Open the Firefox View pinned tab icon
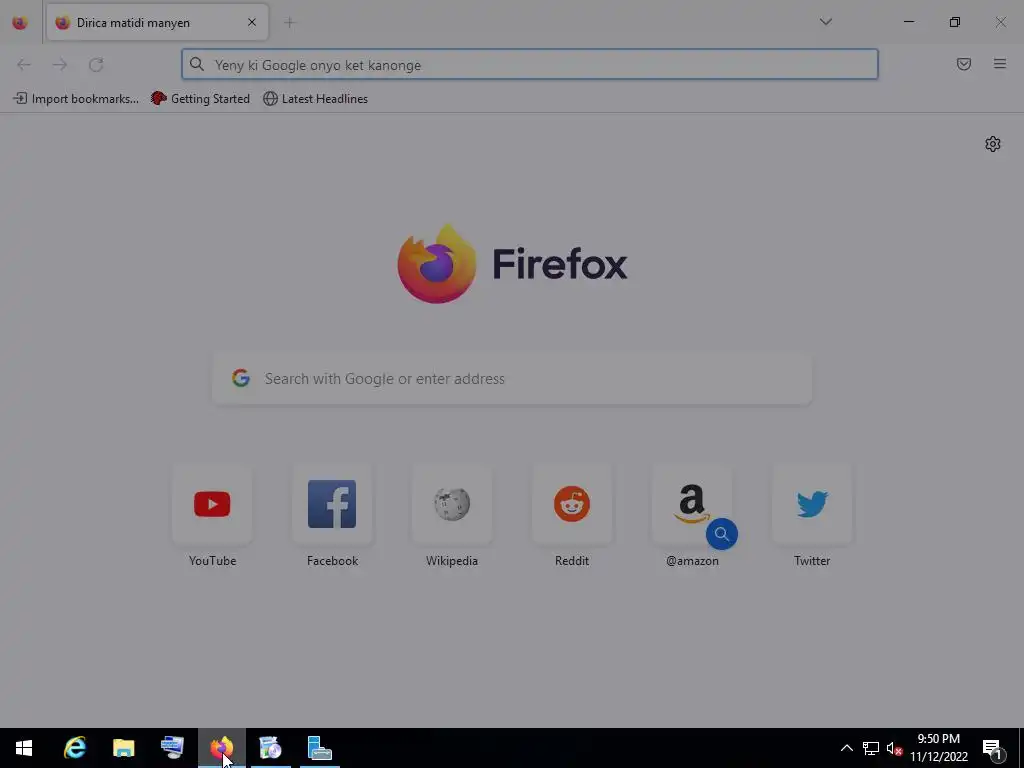1024x768 pixels. coord(20,23)
